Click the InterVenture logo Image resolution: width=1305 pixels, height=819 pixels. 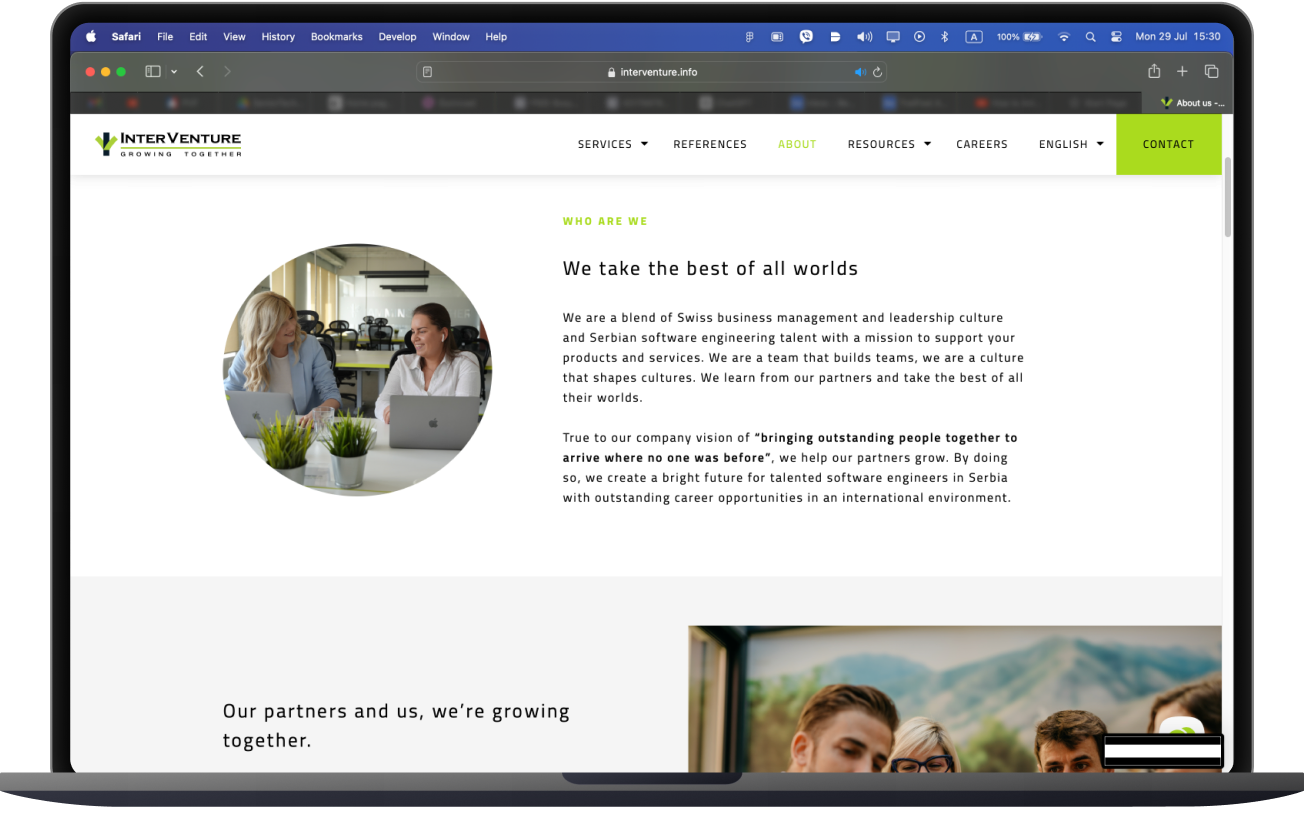coord(168,144)
